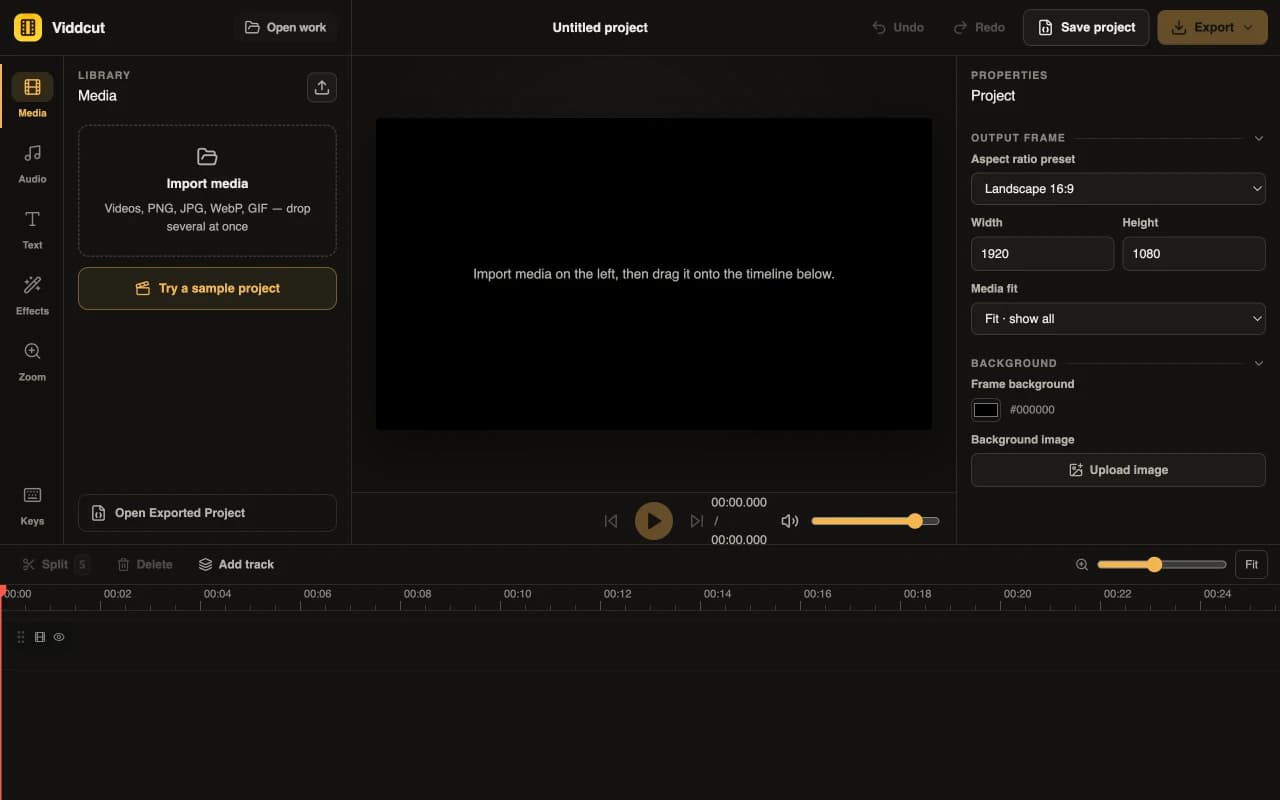Open Exported Project
Viewport: 1280px width, 800px height.
pos(207,513)
